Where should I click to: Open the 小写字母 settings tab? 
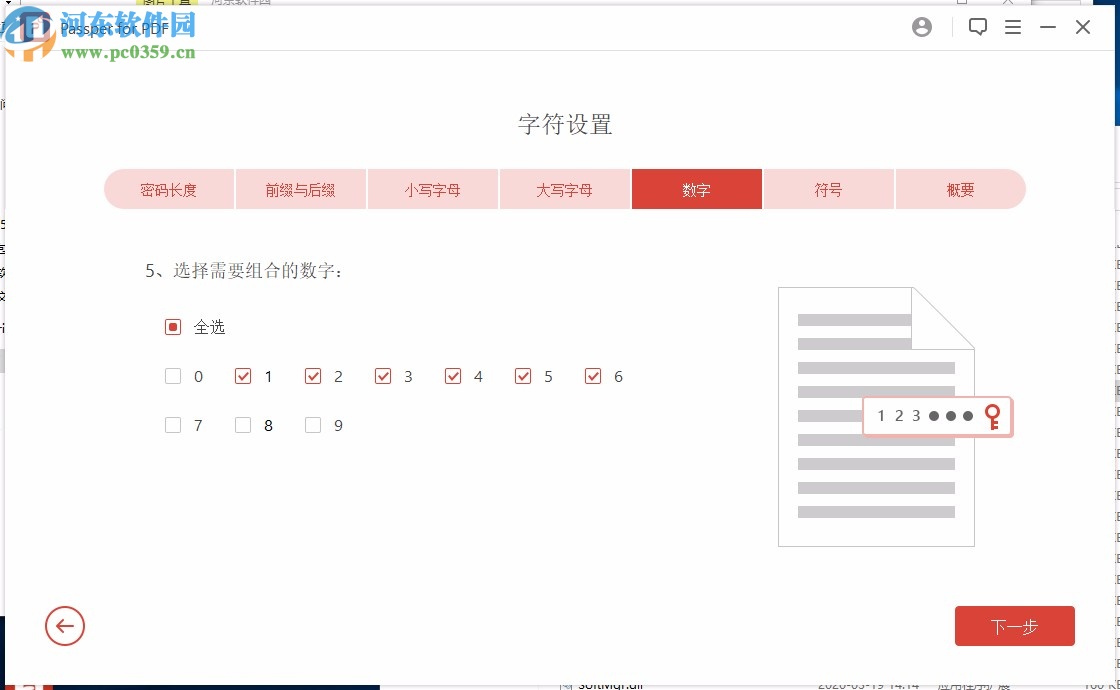tap(433, 189)
